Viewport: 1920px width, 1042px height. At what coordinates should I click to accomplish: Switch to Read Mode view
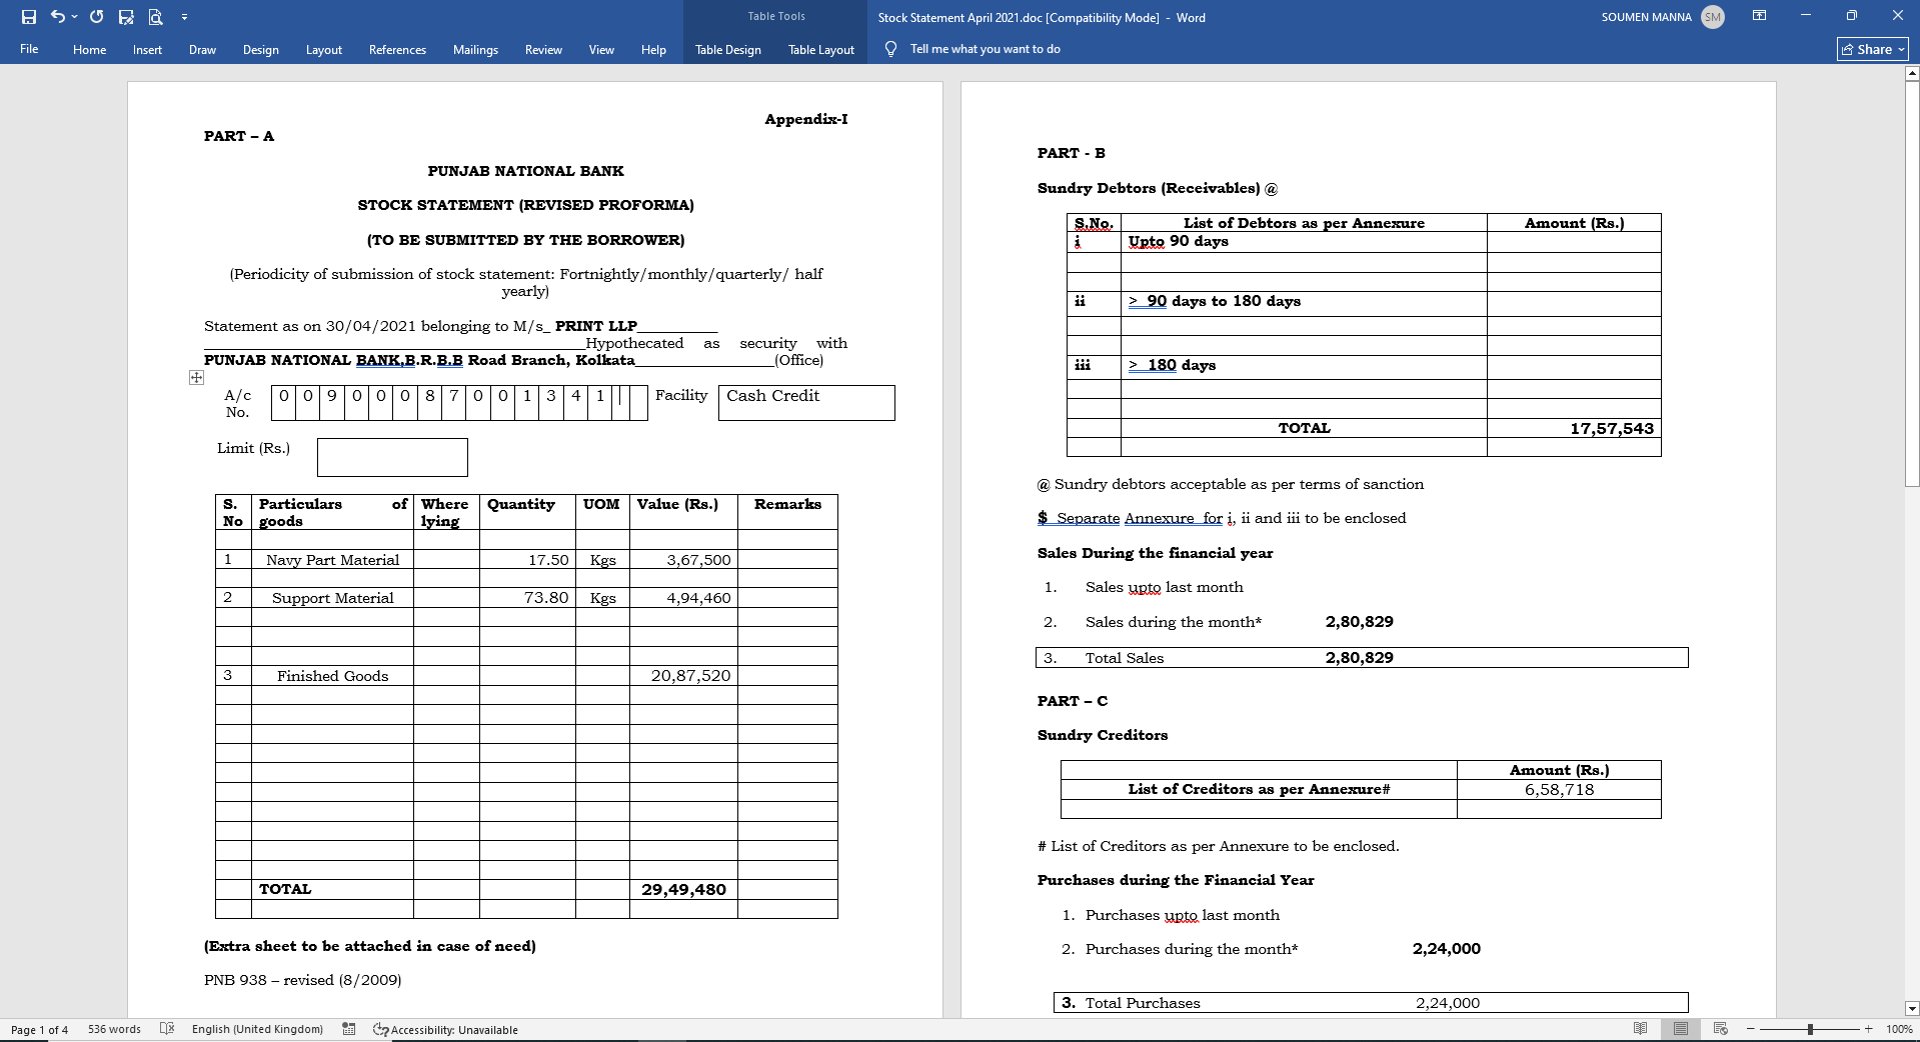1640,1029
